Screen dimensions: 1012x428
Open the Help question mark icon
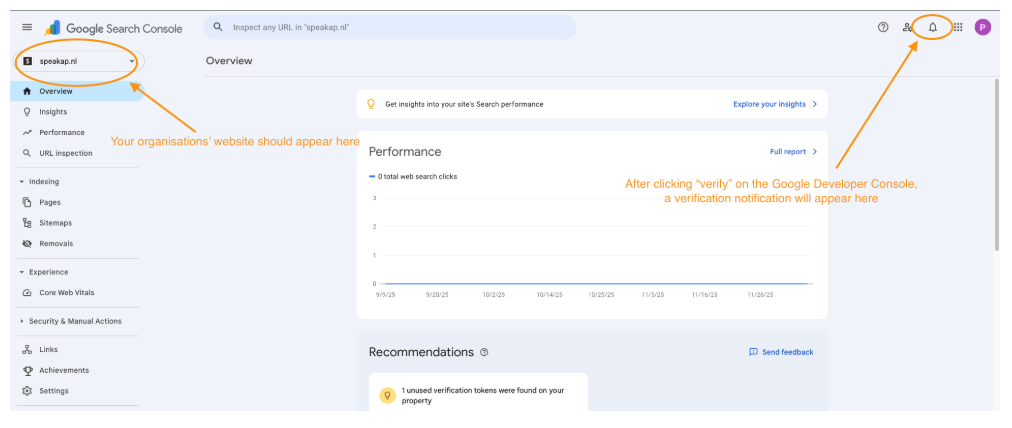tap(883, 27)
